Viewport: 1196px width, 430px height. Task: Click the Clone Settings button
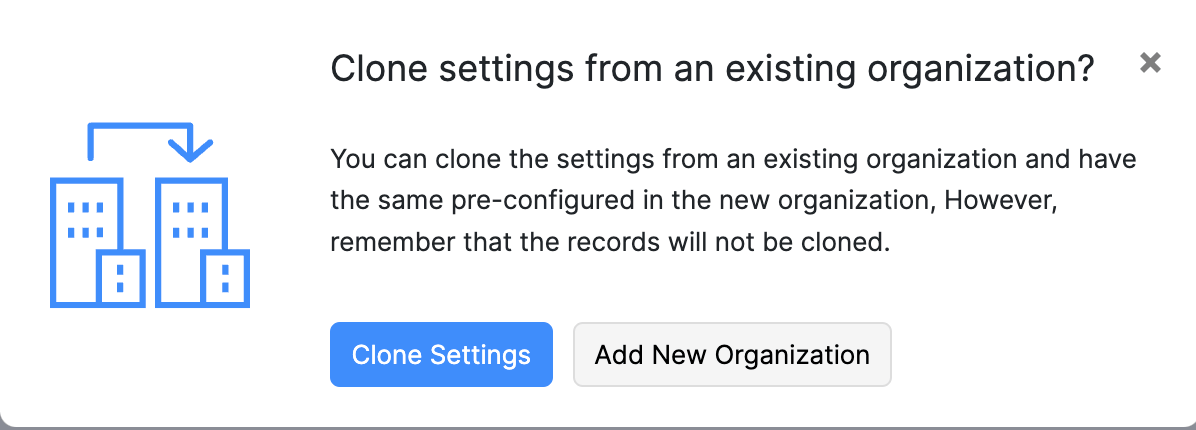(441, 354)
